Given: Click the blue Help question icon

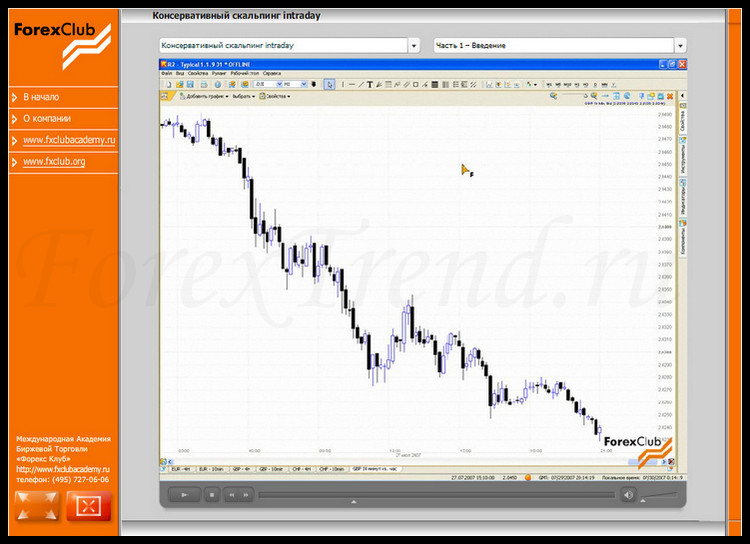Looking at the screenshot, I should [218, 84].
